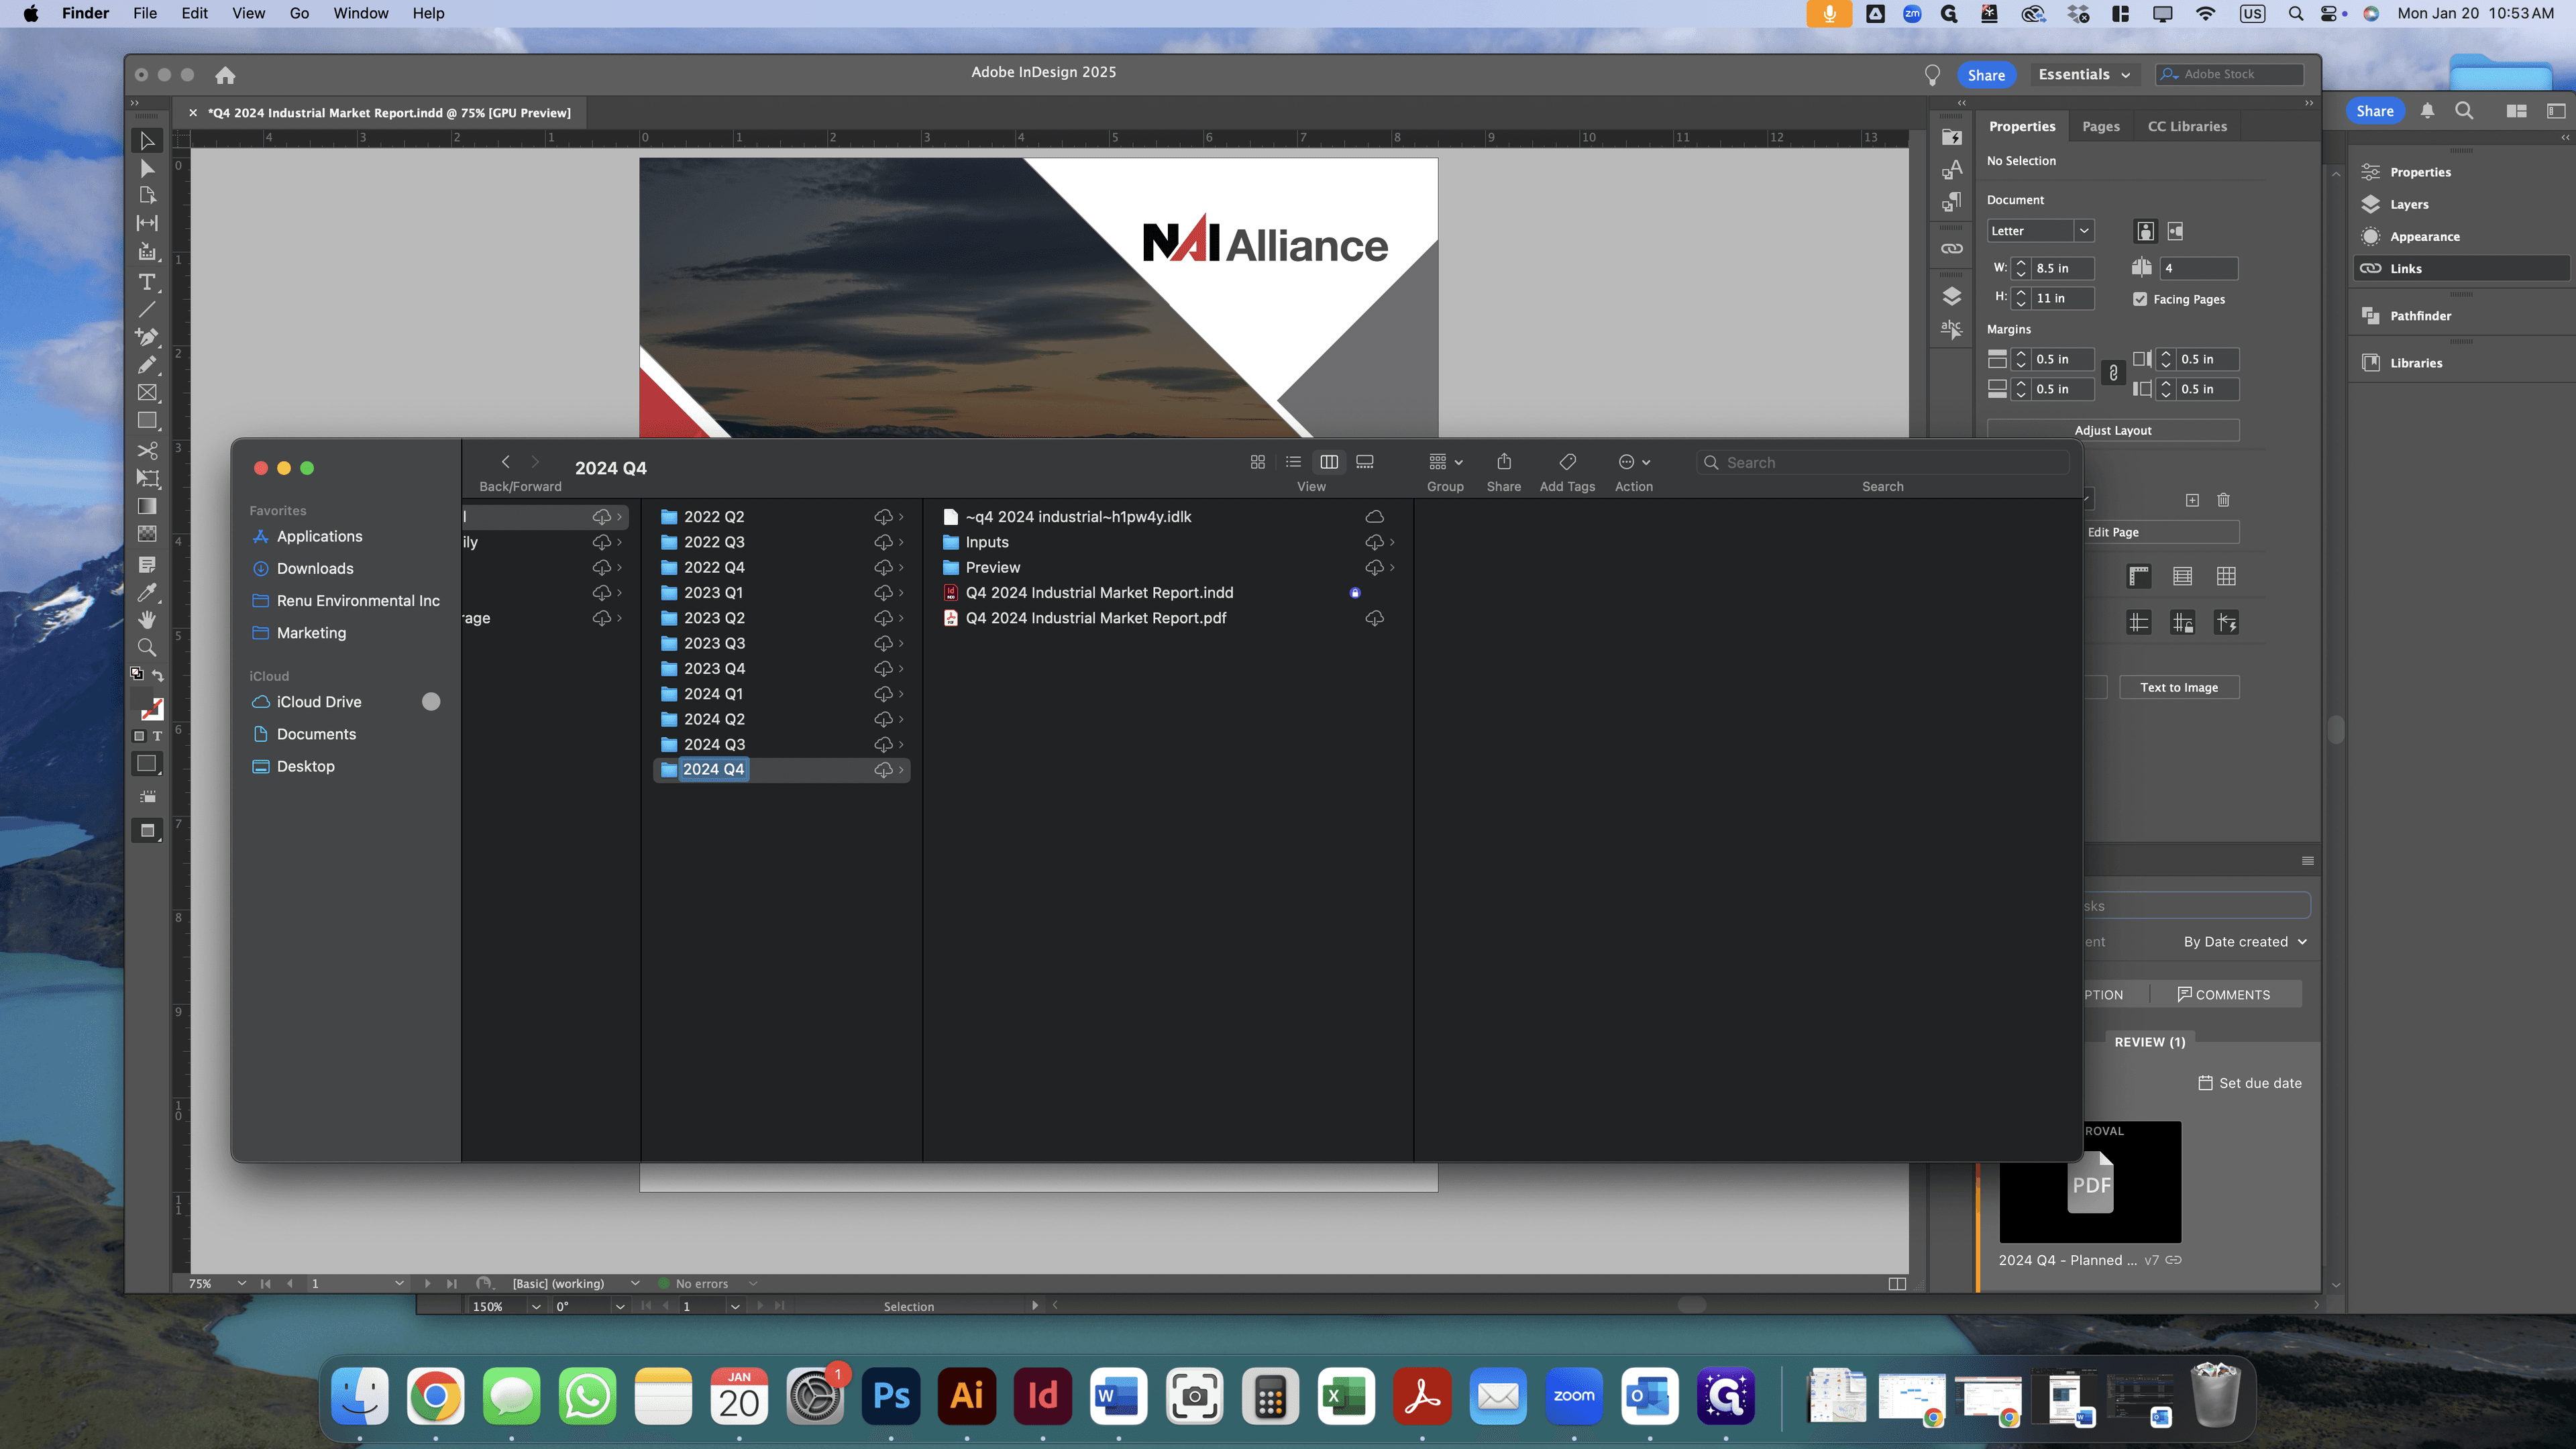Select the Zoom tool in InDesign
Image resolution: width=2576 pixels, height=1449 pixels.
[x=147, y=648]
